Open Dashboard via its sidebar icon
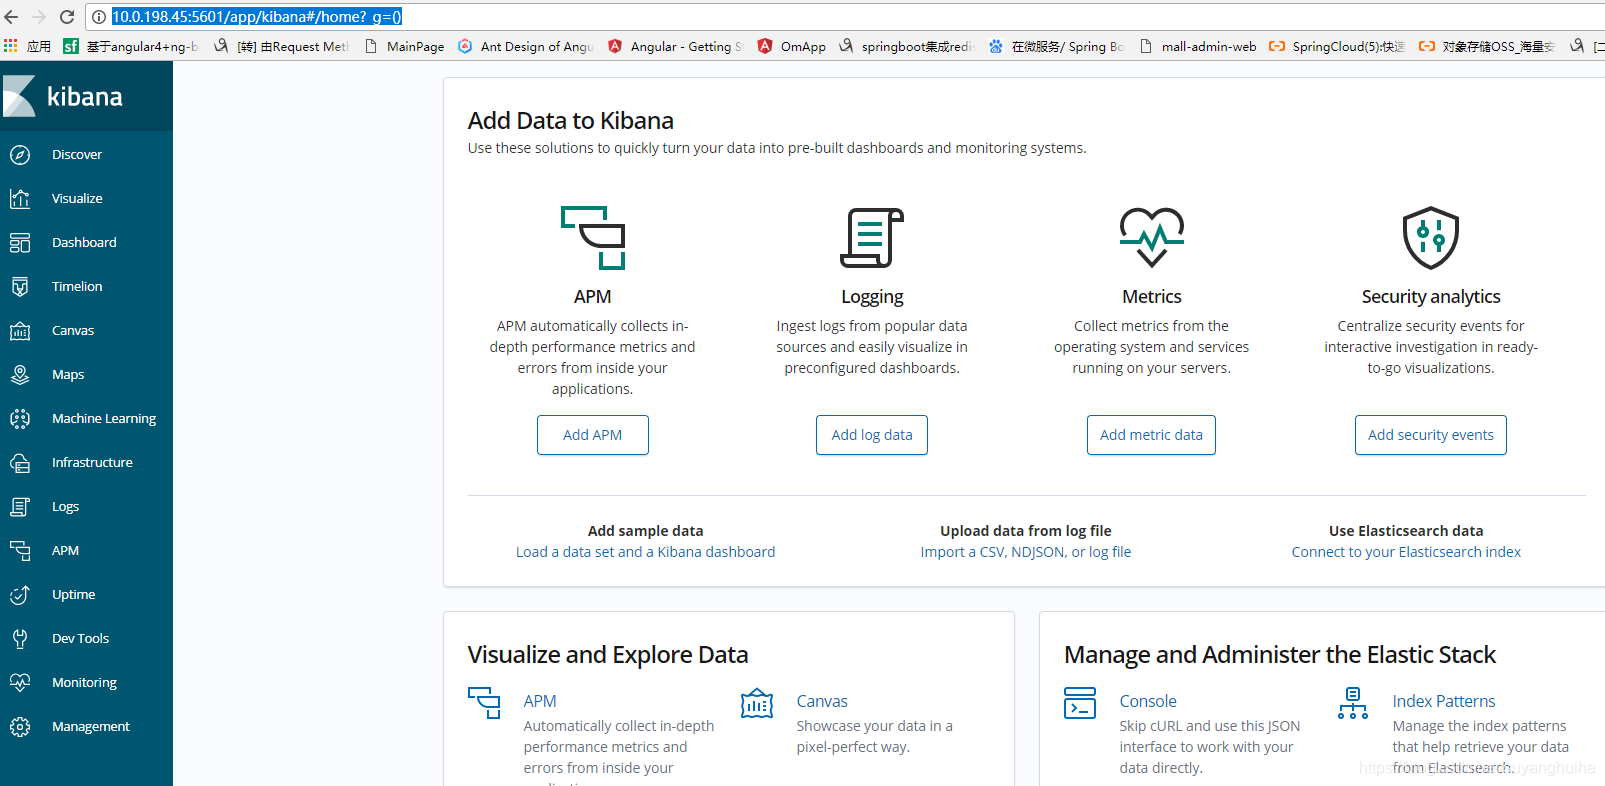The width and height of the screenshot is (1605, 786). [x=20, y=243]
